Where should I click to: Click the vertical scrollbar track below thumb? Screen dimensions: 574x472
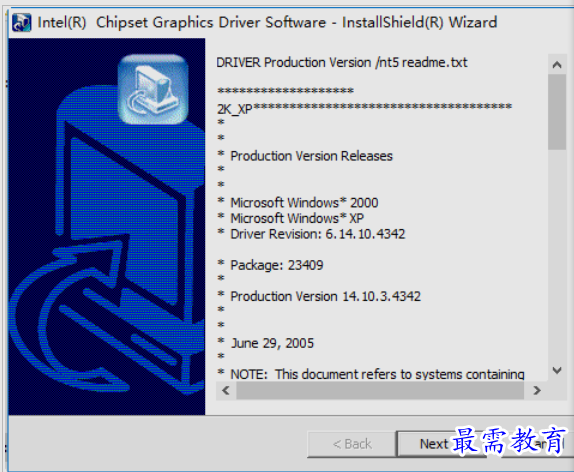point(557,256)
